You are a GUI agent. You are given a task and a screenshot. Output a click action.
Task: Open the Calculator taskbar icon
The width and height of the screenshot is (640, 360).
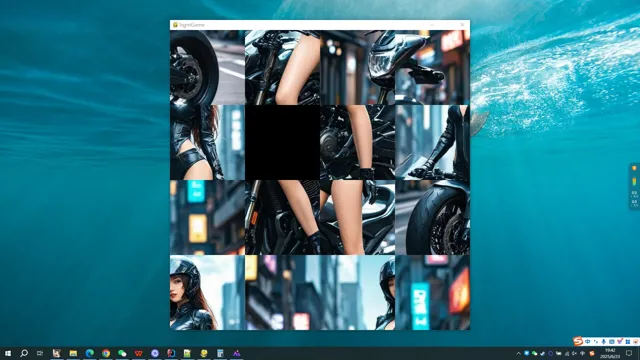[x=220, y=353]
